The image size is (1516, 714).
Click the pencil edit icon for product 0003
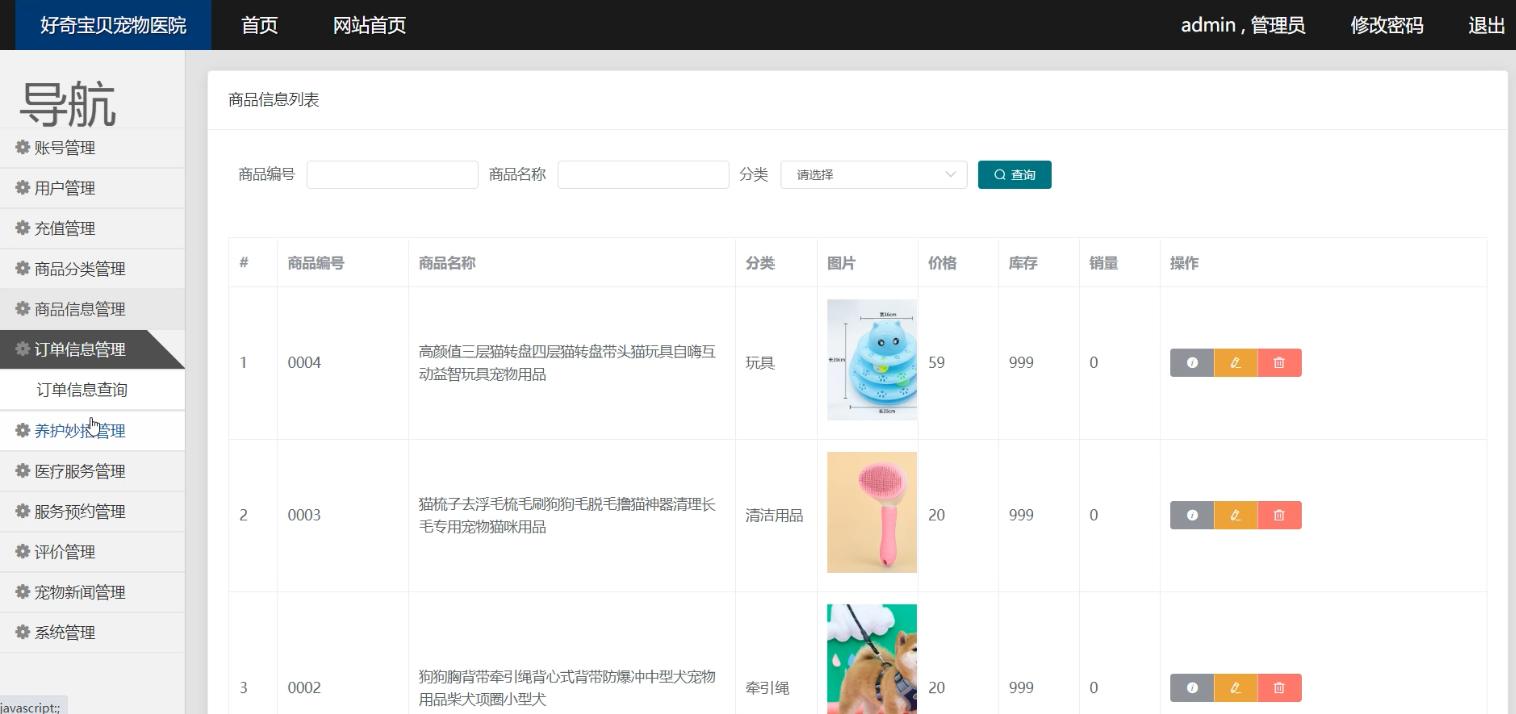click(x=1235, y=515)
